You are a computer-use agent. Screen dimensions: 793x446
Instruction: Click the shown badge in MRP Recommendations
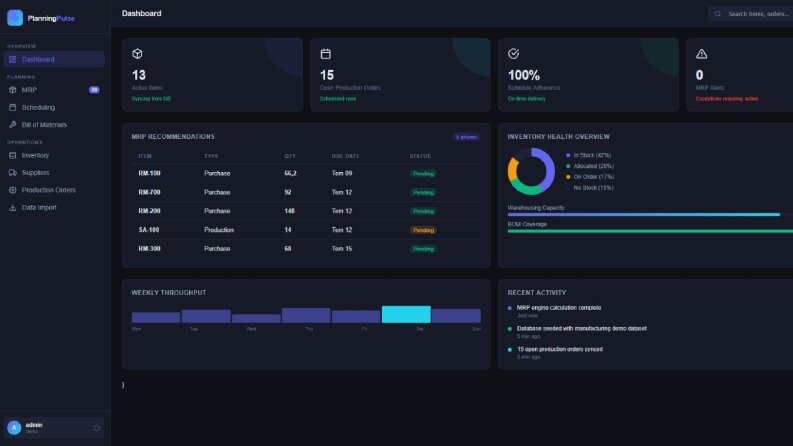[x=466, y=137]
